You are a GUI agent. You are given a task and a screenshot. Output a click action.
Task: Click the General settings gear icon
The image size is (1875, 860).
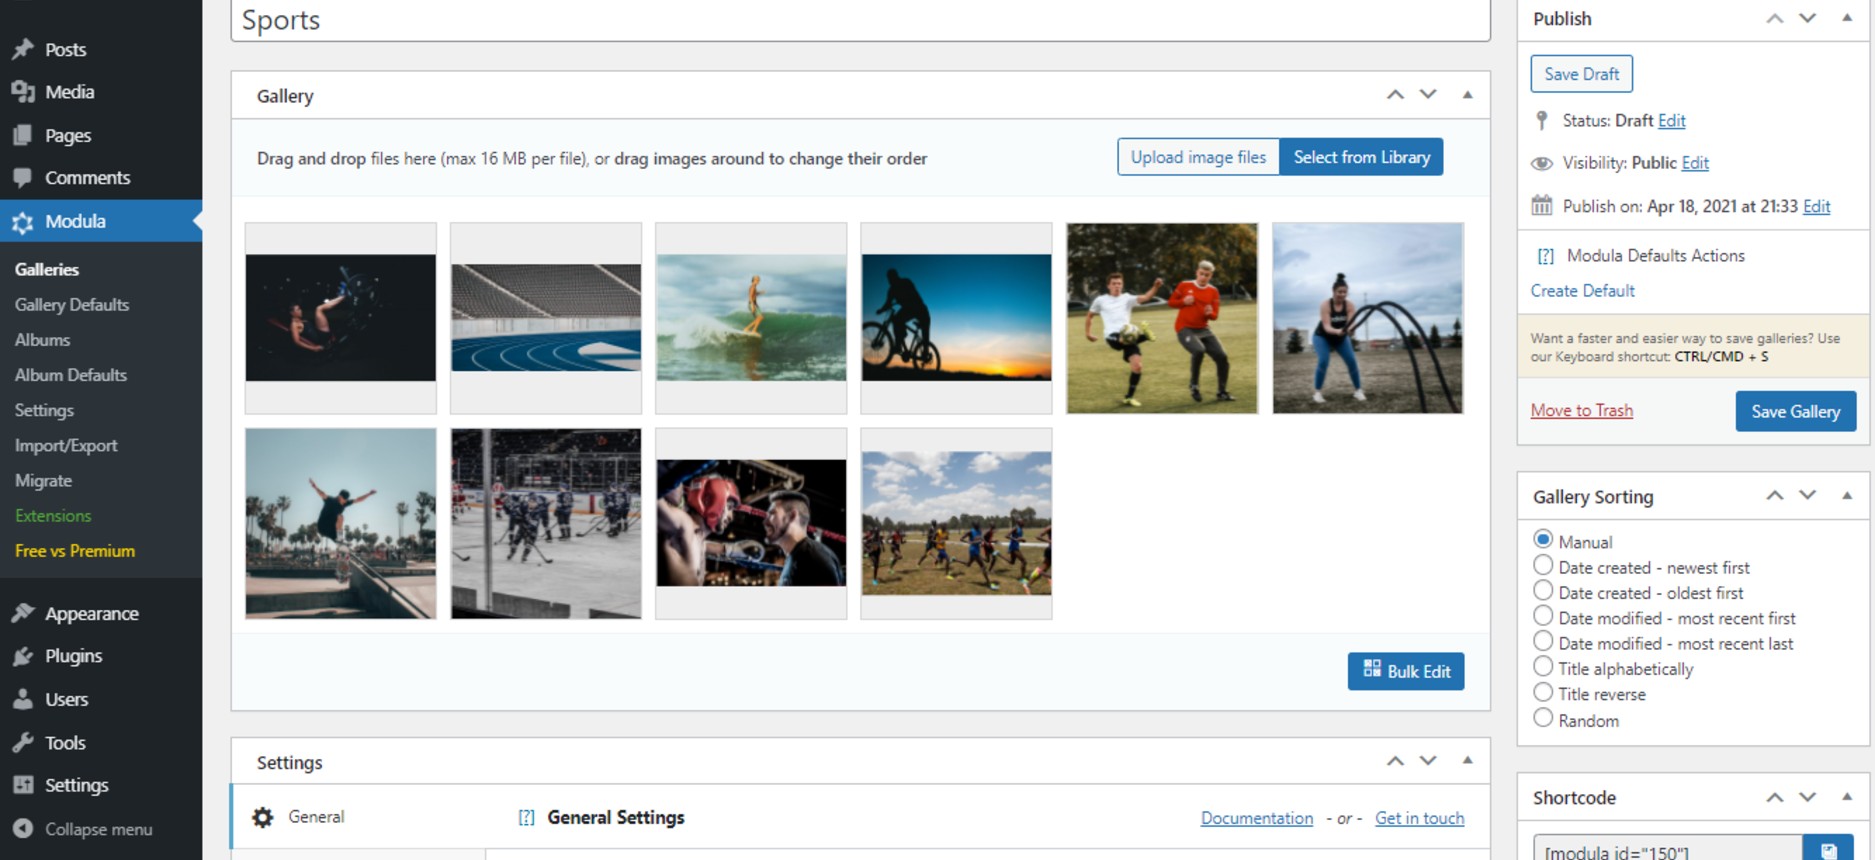pos(263,818)
